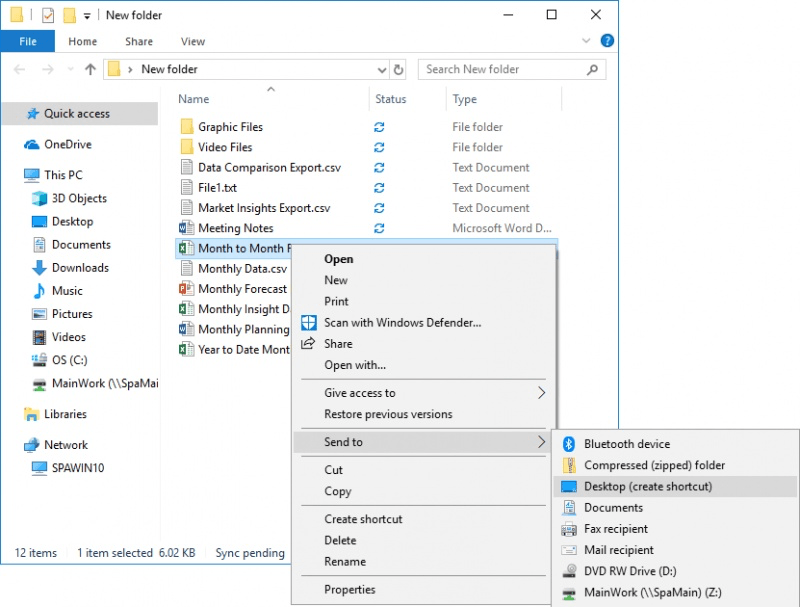Select Copy from the context menu
This screenshot has height=607, width=800.
338,491
